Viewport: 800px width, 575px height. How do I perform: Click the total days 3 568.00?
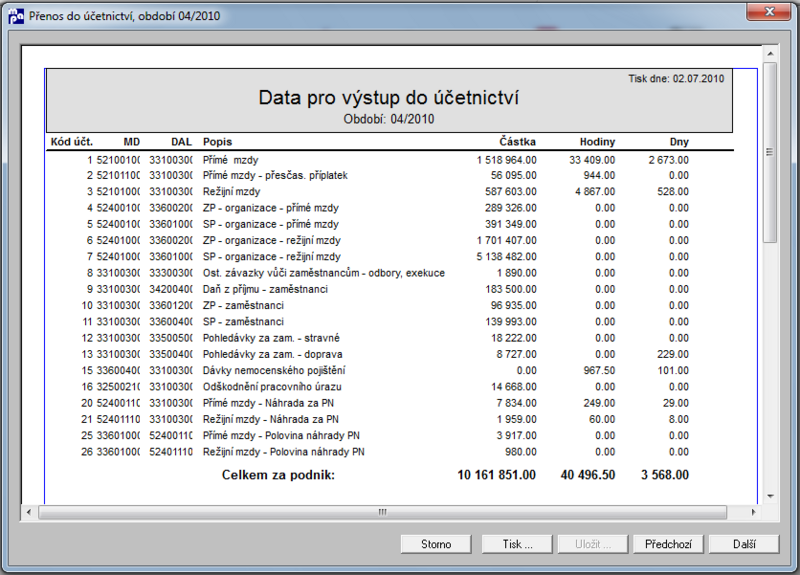click(665, 475)
